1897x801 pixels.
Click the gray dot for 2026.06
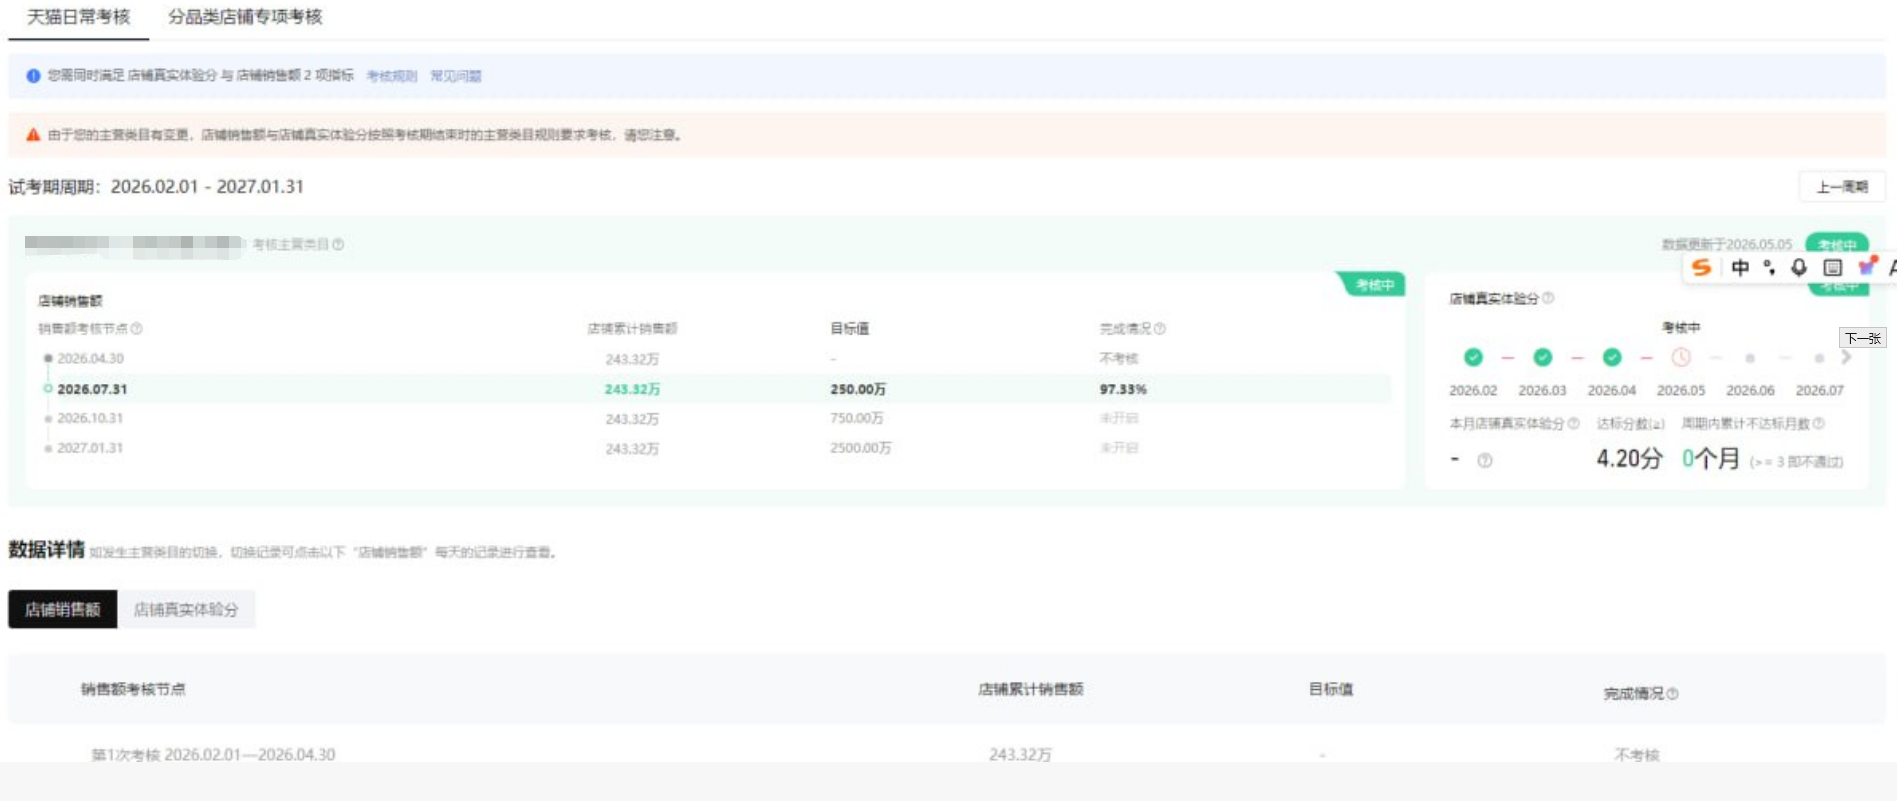pyautogui.click(x=1750, y=358)
